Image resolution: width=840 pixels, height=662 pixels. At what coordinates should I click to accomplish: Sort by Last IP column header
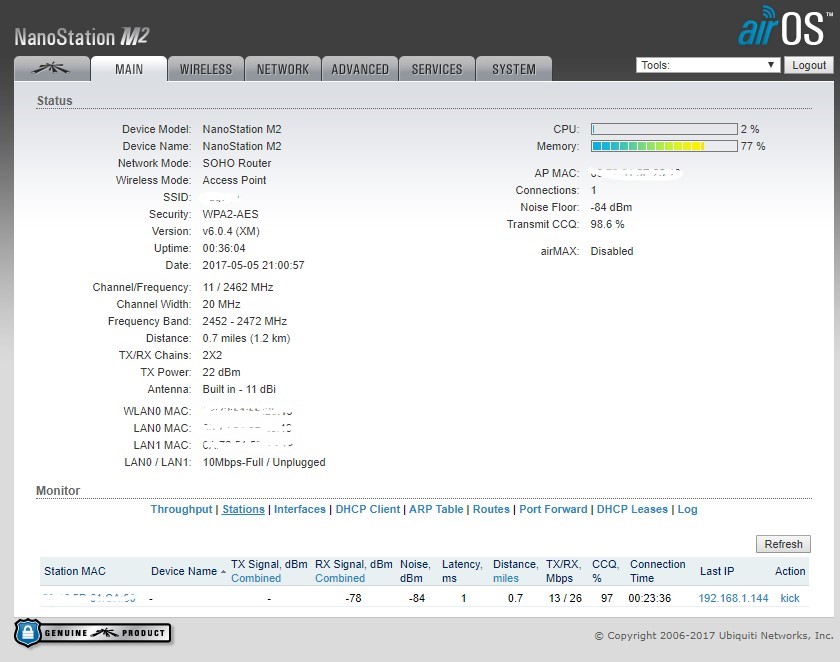pos(717,571)
